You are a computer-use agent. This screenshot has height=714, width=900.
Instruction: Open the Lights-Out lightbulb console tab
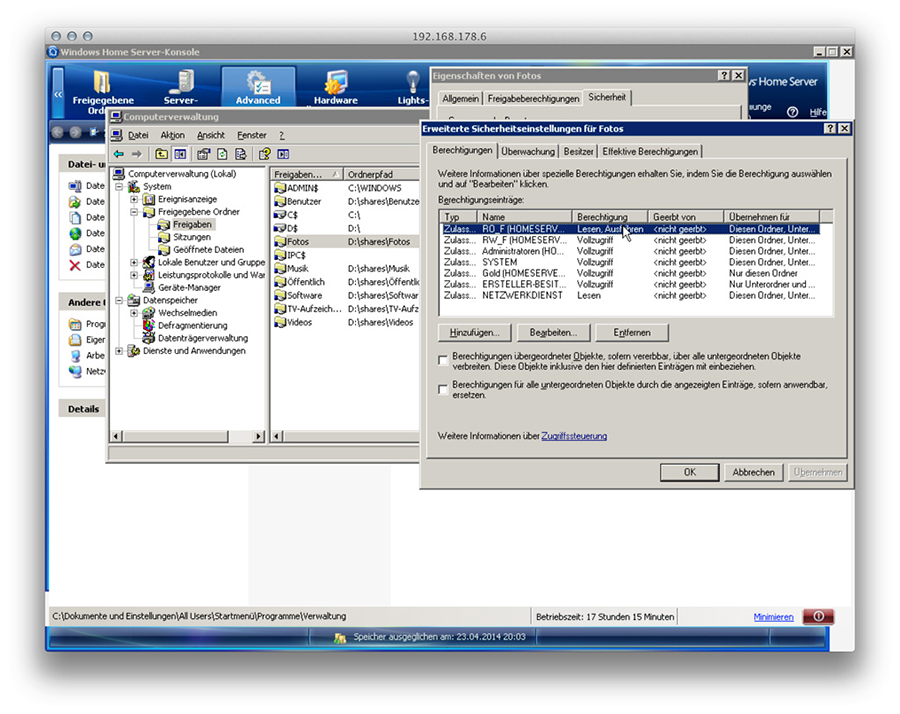pos(412,82)
